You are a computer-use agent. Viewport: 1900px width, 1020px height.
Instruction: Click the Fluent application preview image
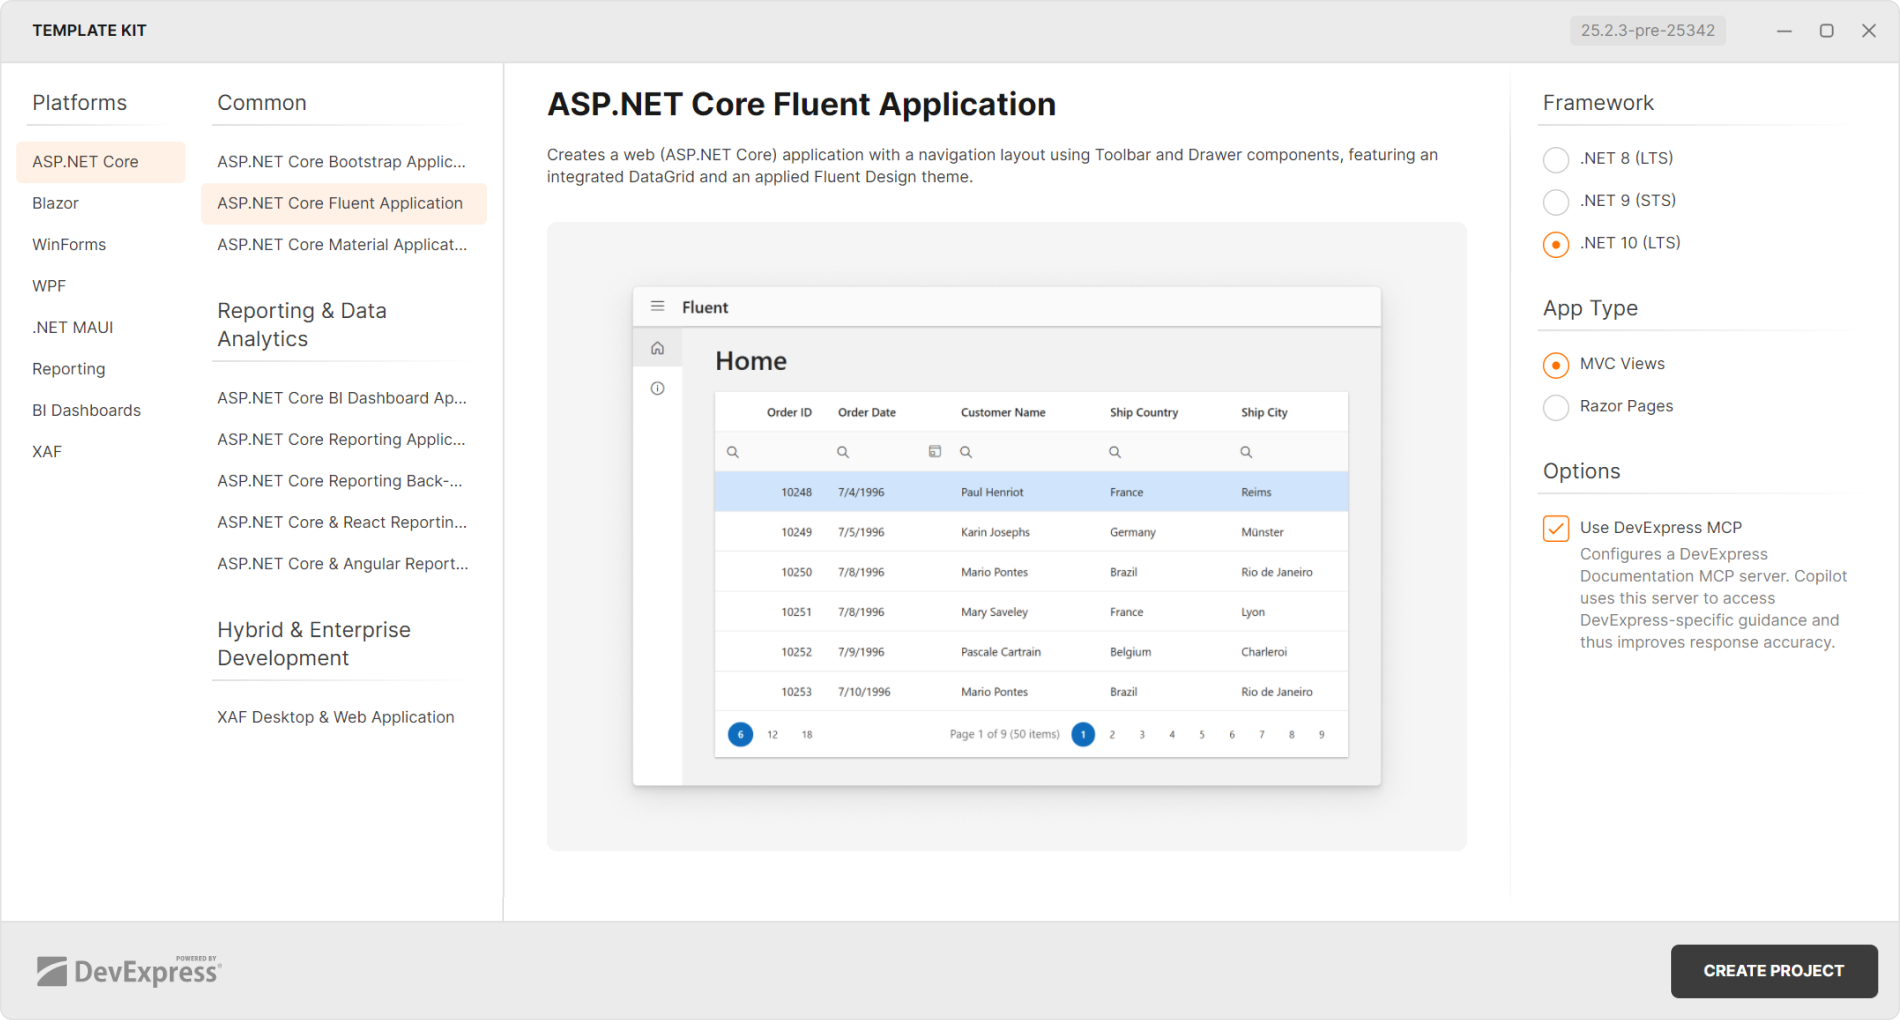coord(1006,536)
